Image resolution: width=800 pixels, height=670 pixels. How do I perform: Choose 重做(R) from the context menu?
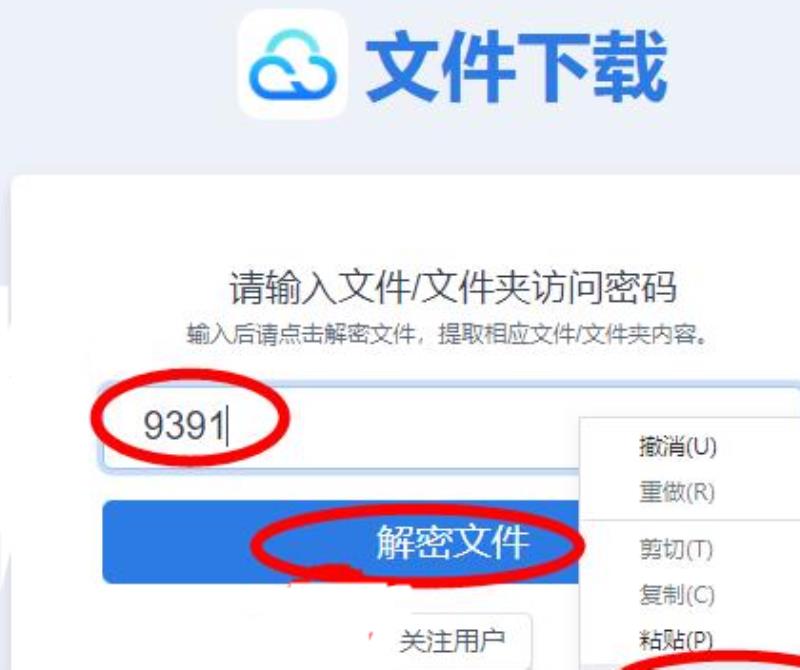click(x=677, y=492)
